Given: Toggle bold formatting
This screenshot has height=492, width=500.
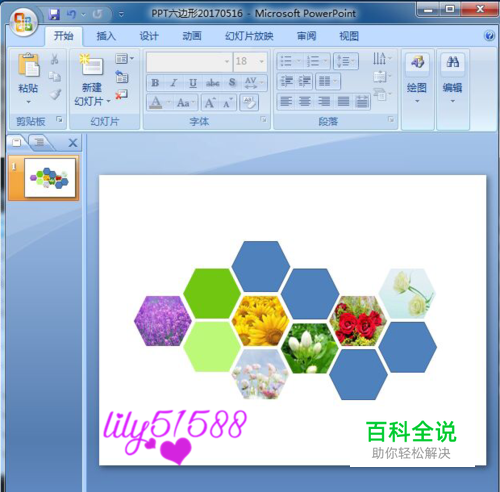Looking at the screenshot, I should point(155,83).
